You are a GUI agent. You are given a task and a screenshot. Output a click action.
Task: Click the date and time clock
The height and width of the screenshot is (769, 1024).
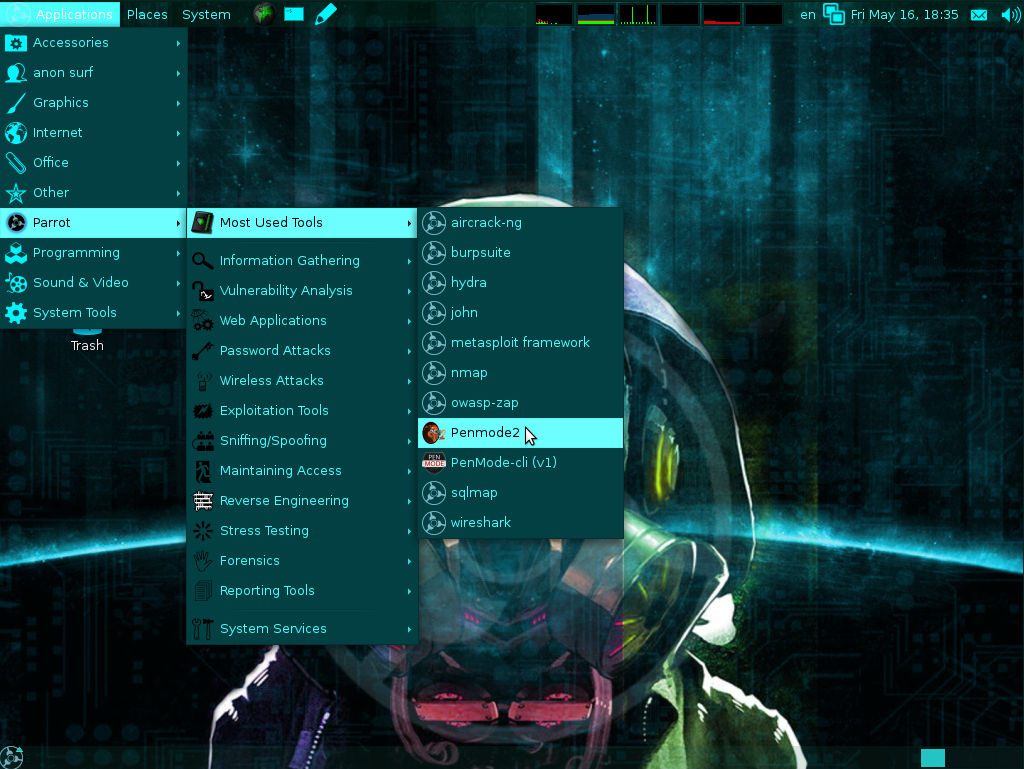pyautogui.click(x=904, y=14)
